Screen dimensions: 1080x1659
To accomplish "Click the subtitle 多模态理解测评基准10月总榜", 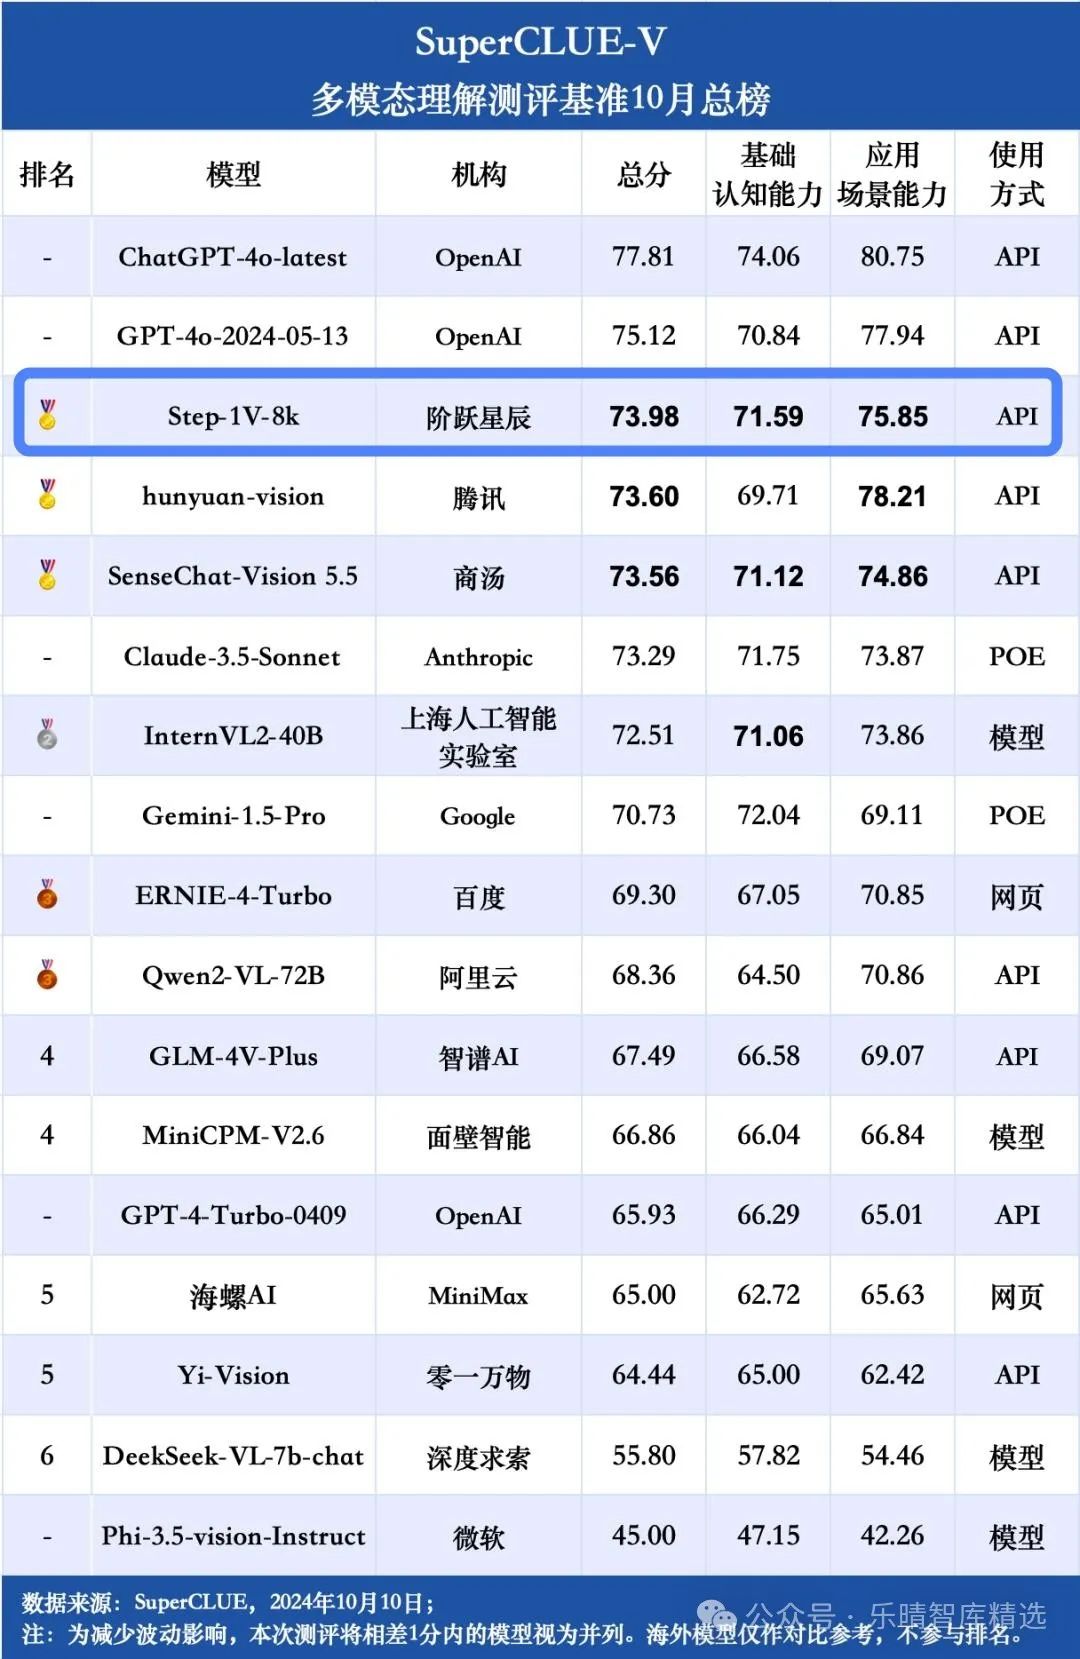I will tap(540, 99).
